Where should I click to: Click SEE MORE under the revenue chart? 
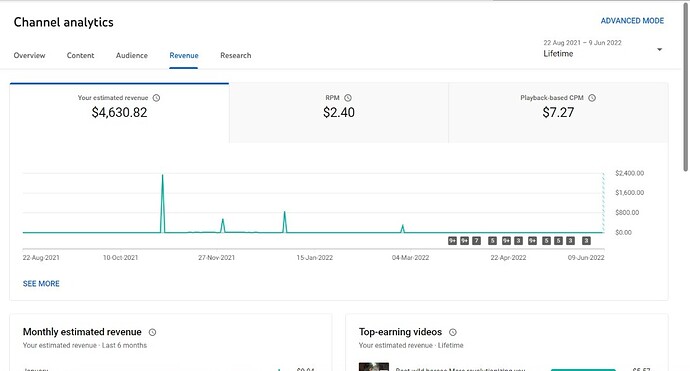tap(41, 284)
